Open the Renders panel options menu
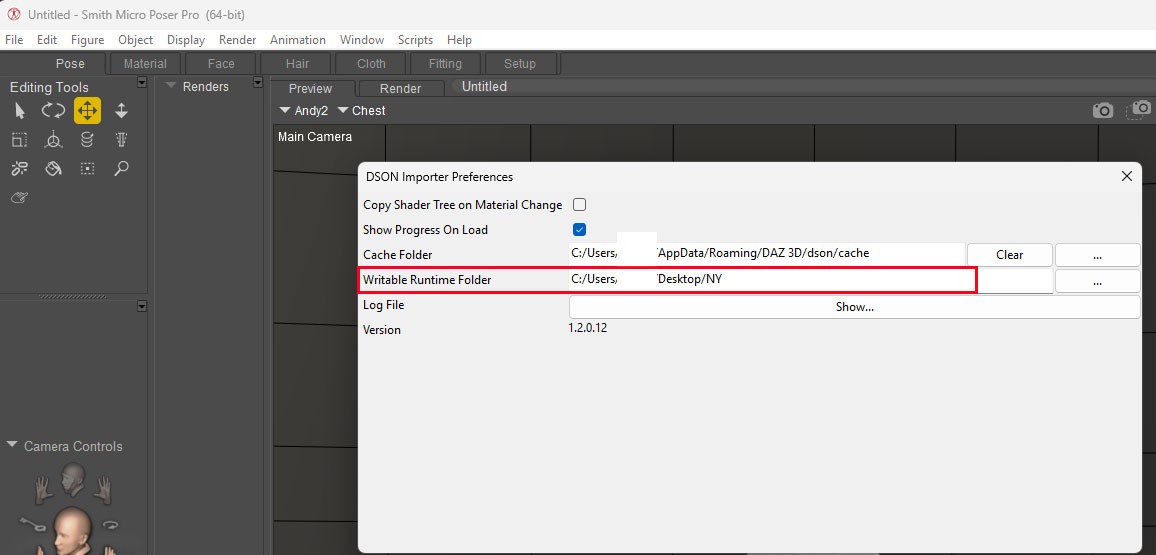Viewport: 1156px width, 555px height. [258, 83]
